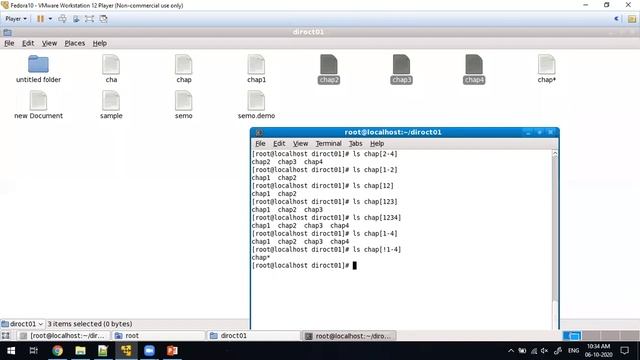Image resolution: width=640 pixels, height=360 pixels.
Task: Open PowerPoint from Windows taskbar
Action: [x=172, y=351]
